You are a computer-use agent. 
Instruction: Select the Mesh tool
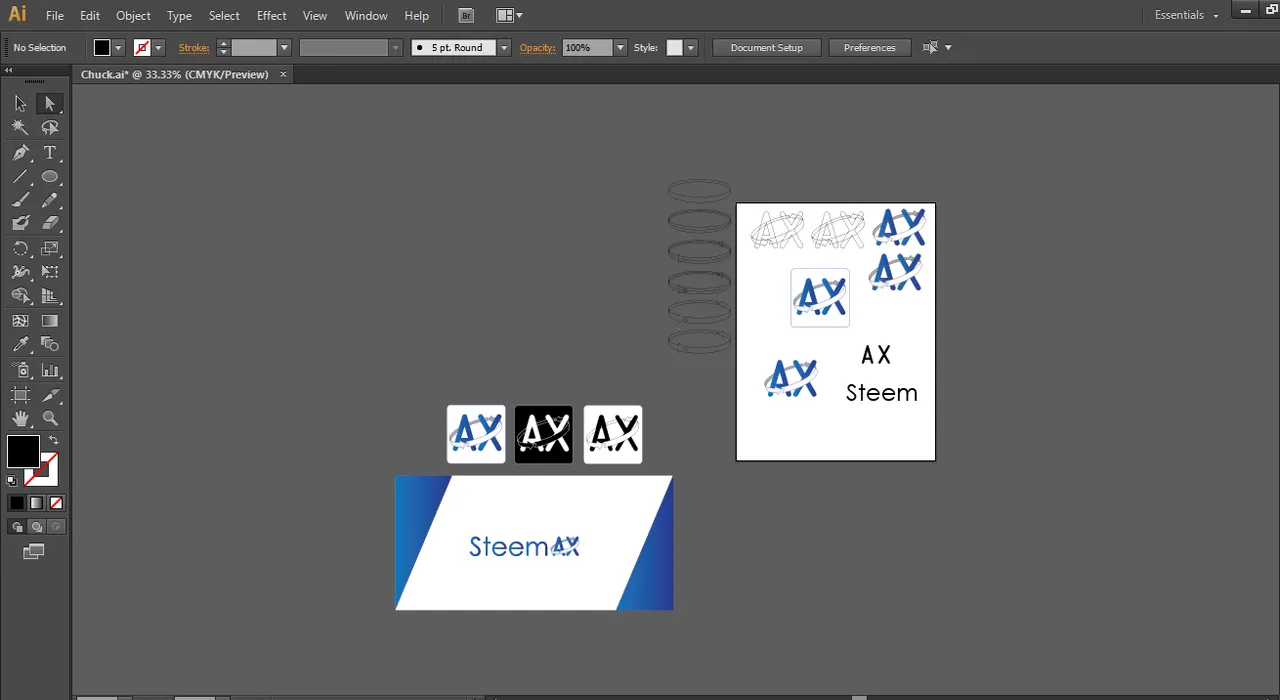click(x=20, y=321)
